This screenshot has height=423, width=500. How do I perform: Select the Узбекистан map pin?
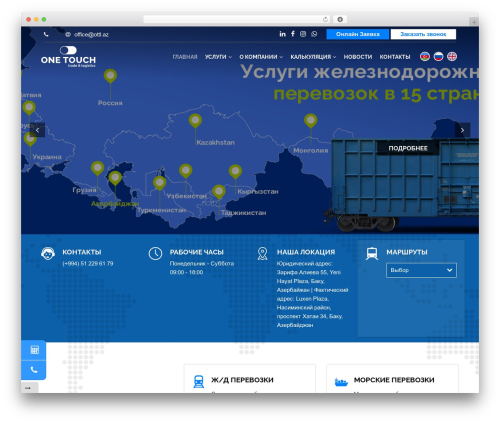(x=186, y=171)
